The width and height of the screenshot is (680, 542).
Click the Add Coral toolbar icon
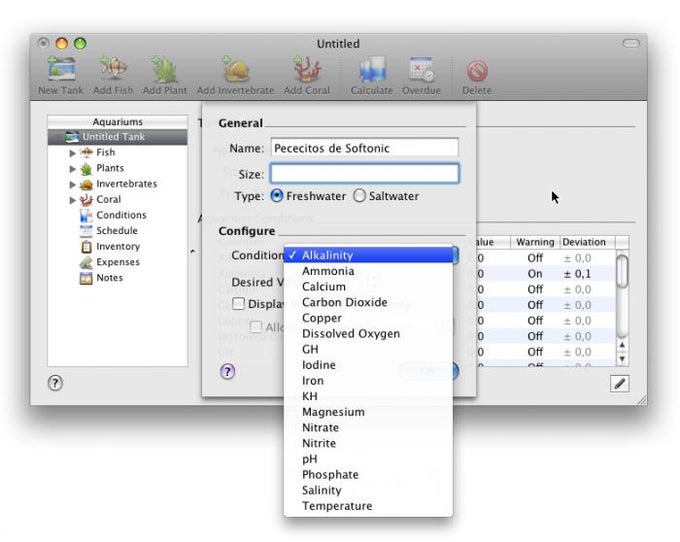pyautogui.click(x=307, y=69)
